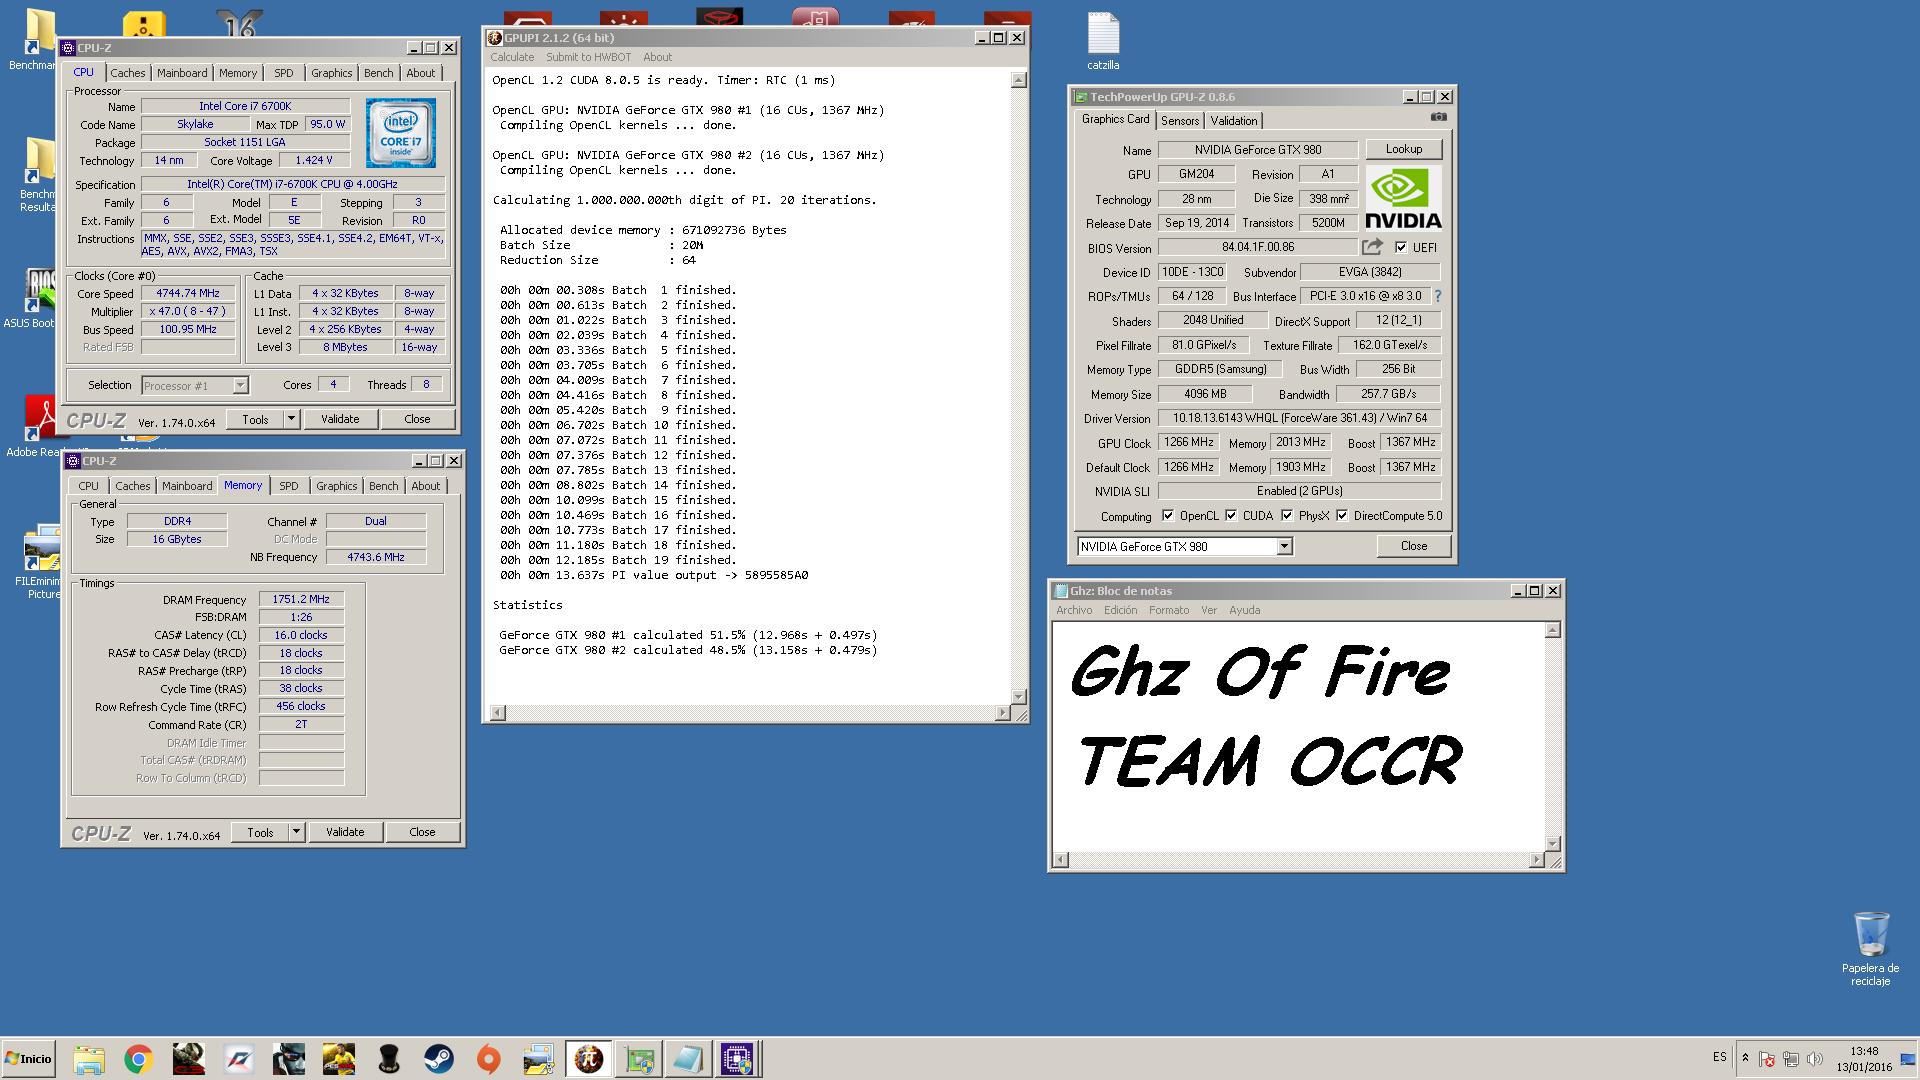This screenshot has height=1080, width=1920.
Task: Open Calculate menu in GPUPI
Action: 512,57
